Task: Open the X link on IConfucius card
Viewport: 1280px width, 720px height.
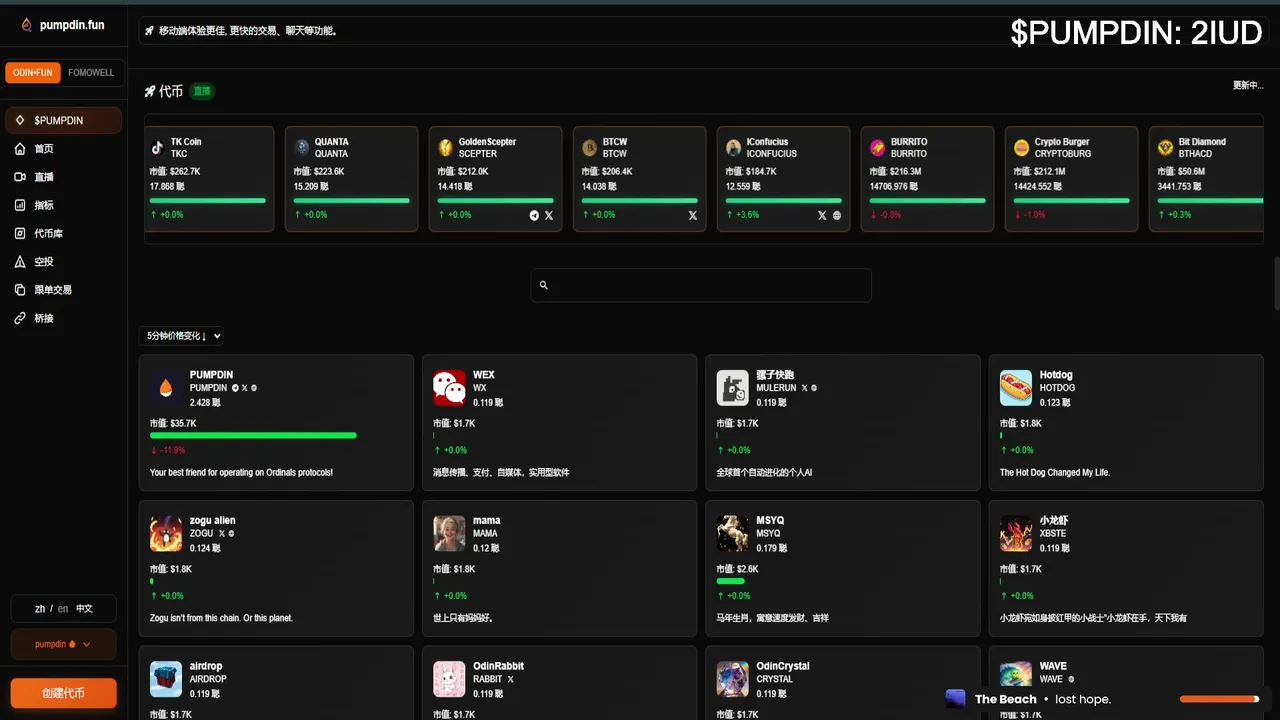Action: point(822,215)
